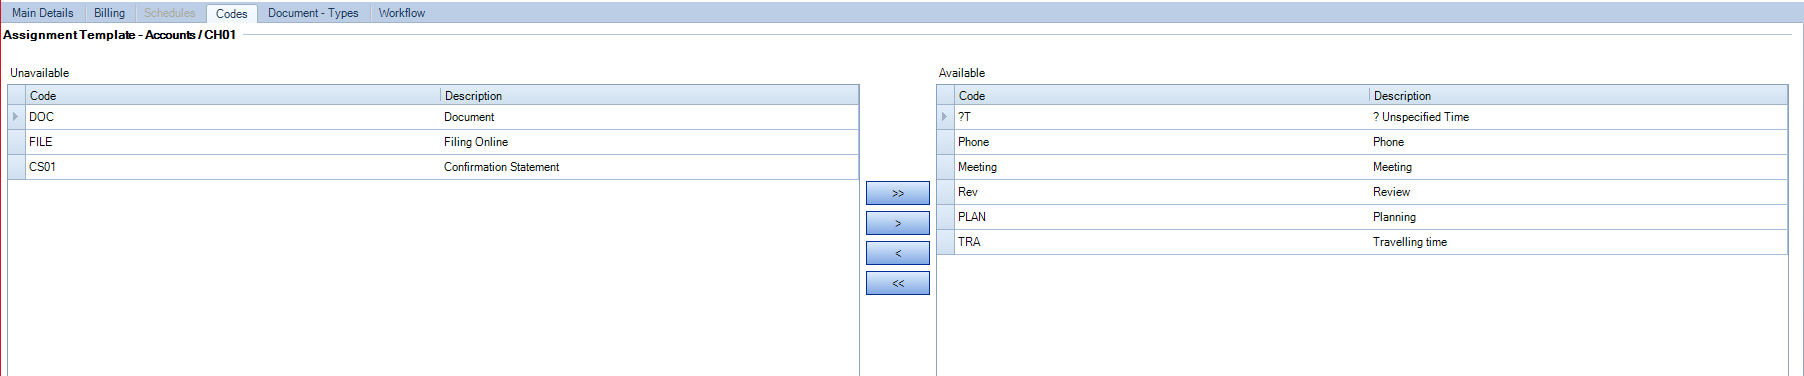This screenshot has width=1804, height=376.
Task: Click the move all right >> button
Action: [898, 193]
